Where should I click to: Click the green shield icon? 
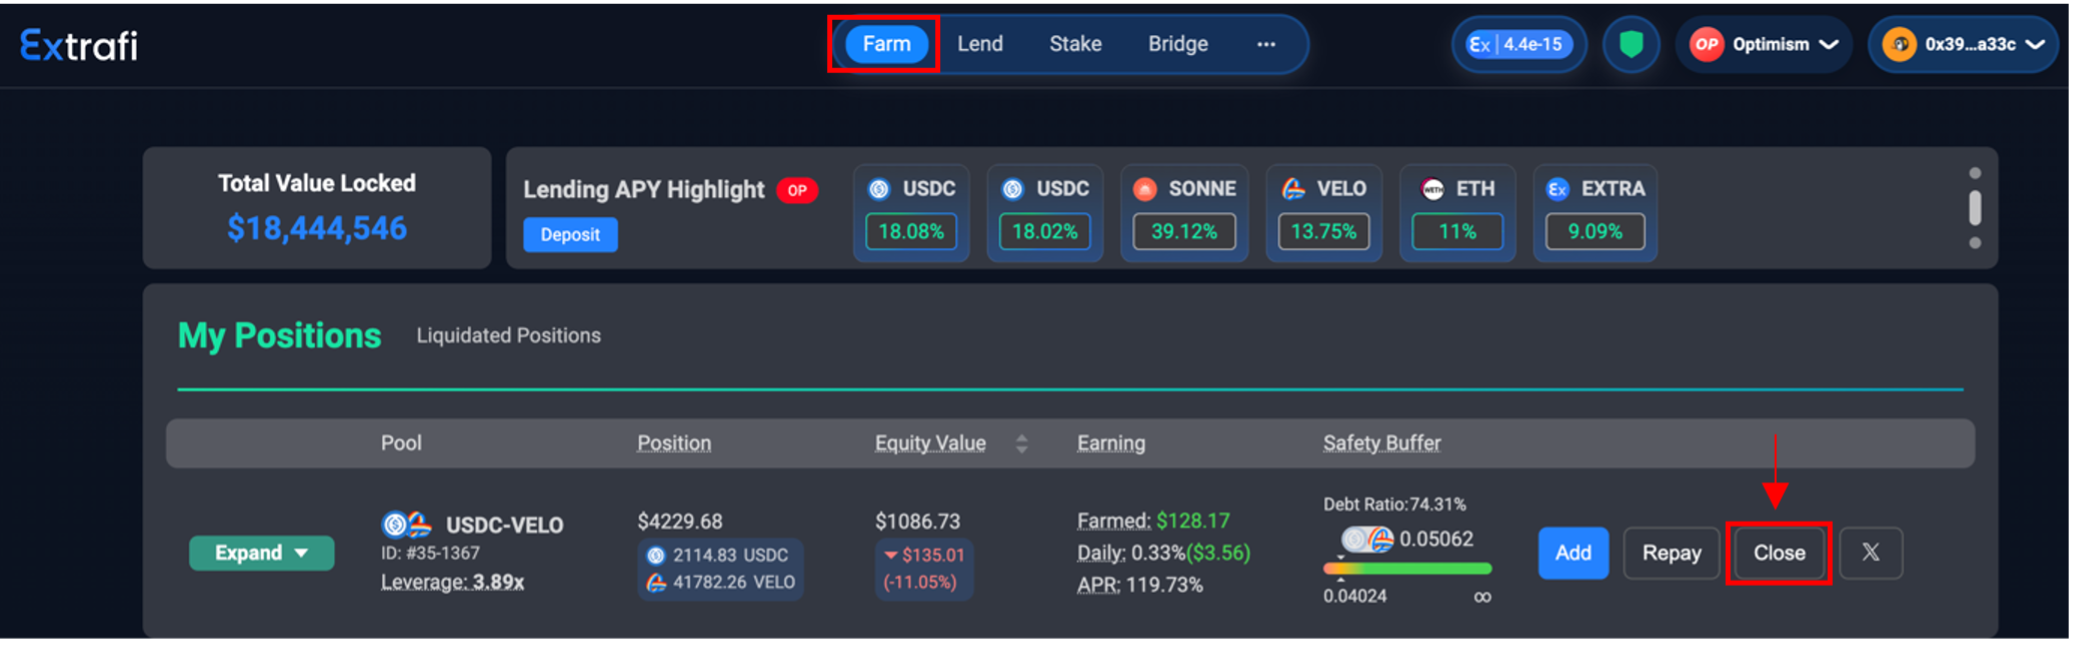1631,44
